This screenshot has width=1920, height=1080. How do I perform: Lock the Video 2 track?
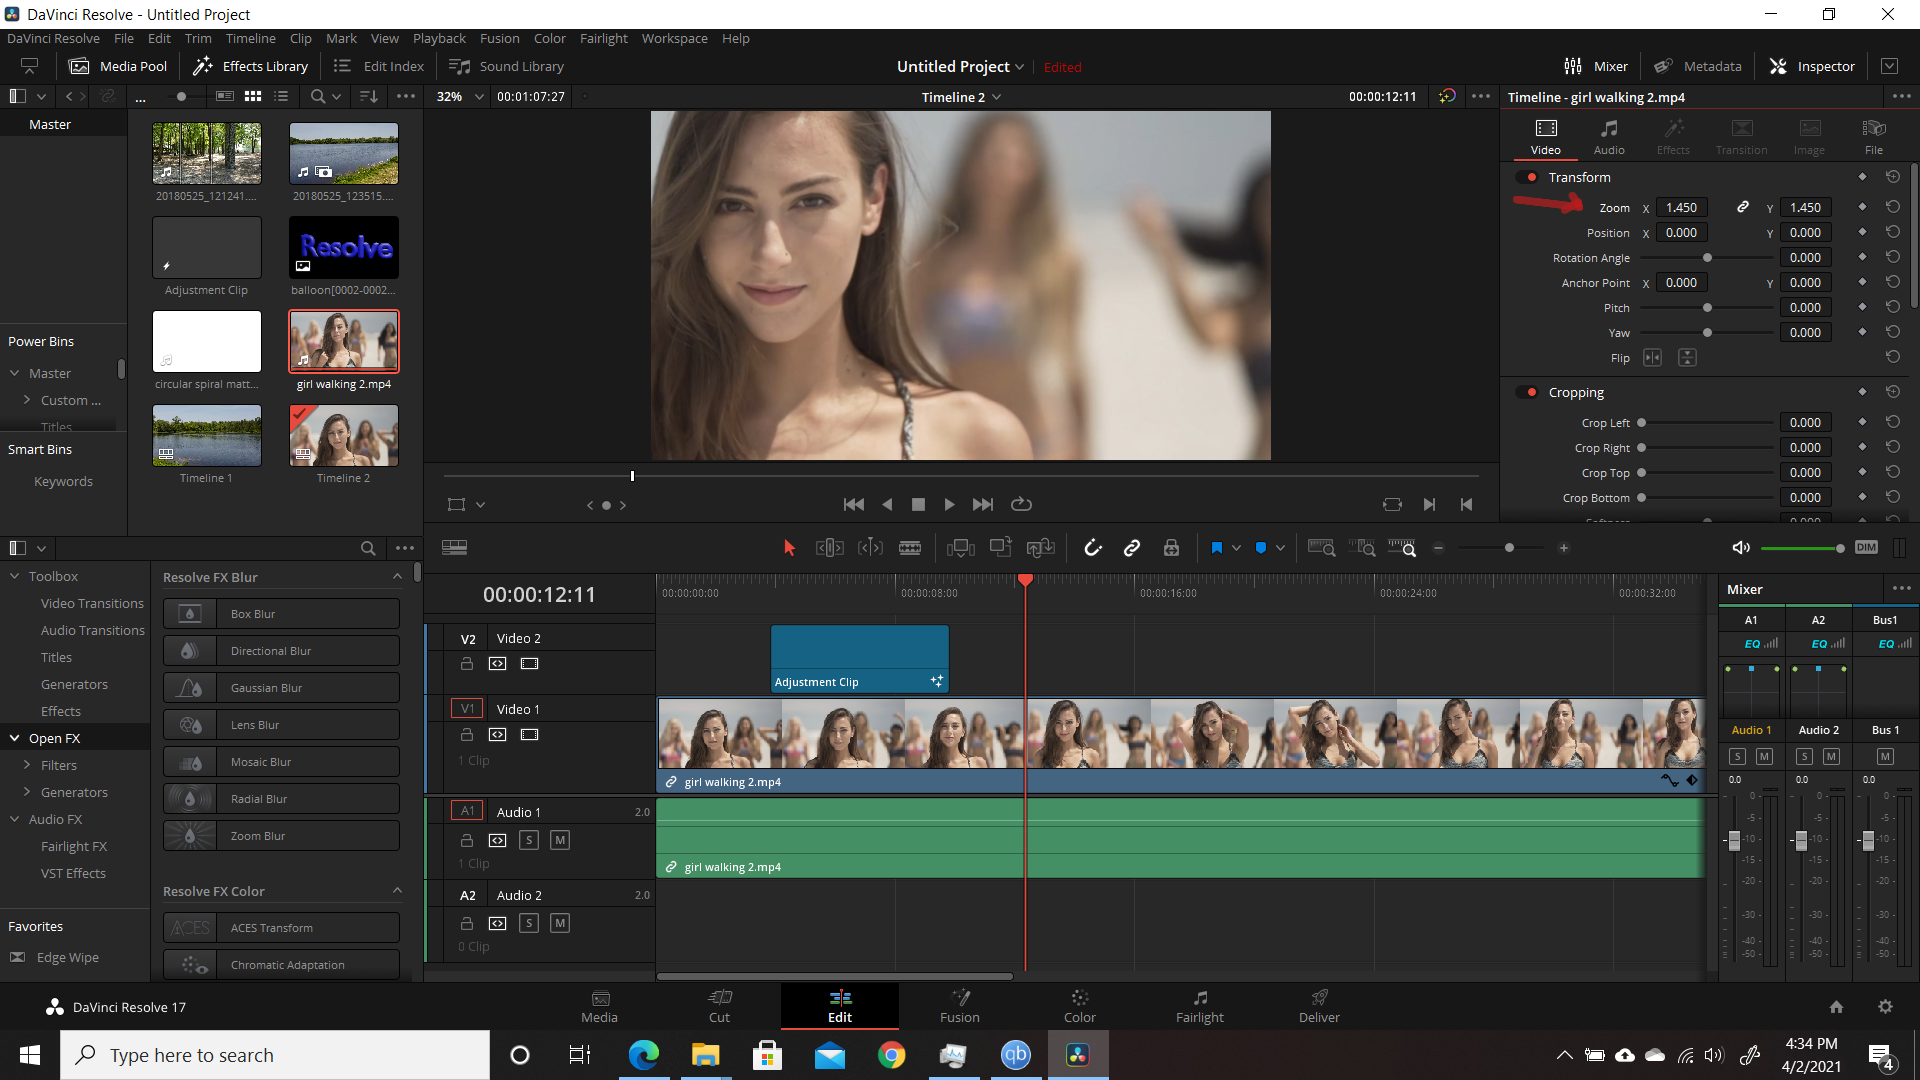click(466, 663)
